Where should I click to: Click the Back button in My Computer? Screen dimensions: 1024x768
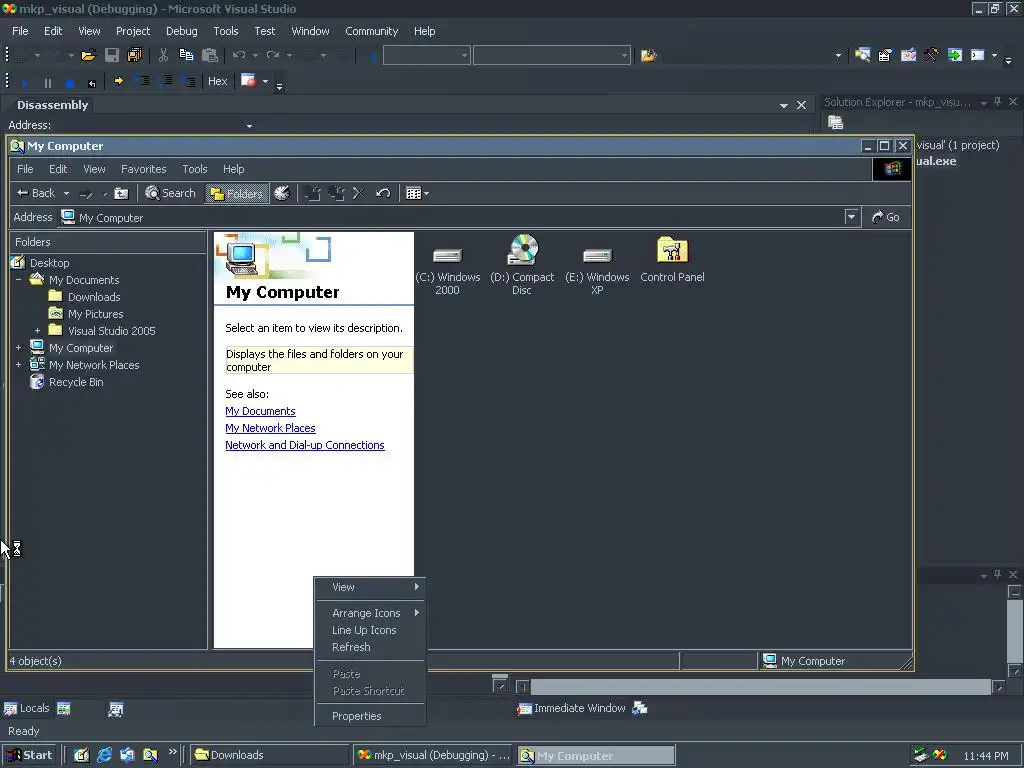(37, 193)
